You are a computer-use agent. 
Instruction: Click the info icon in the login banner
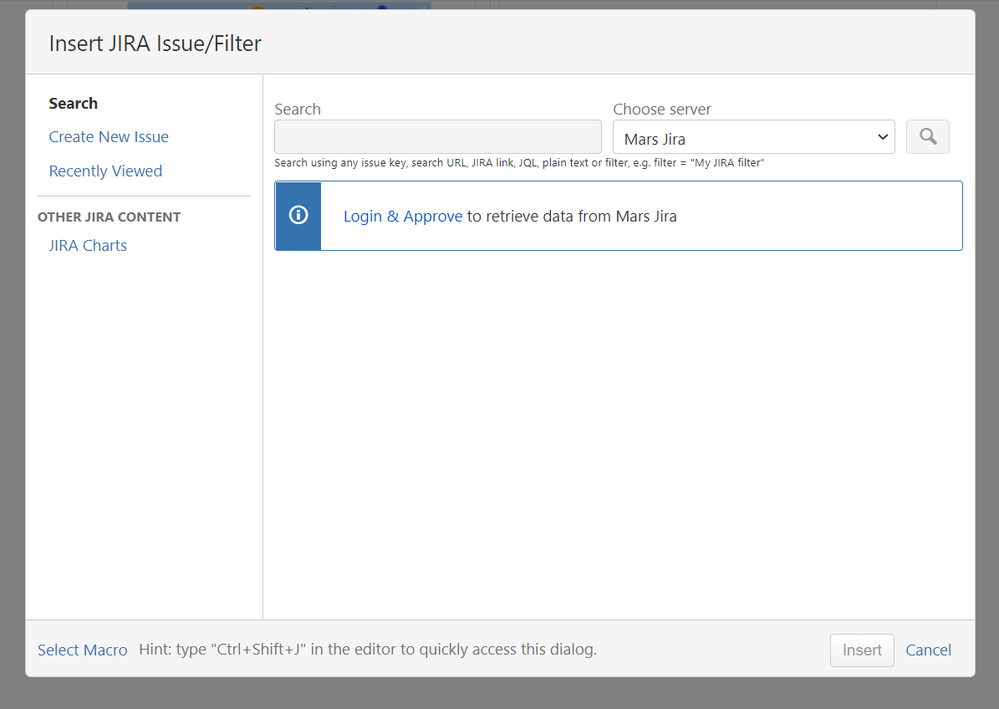[298, 215]
